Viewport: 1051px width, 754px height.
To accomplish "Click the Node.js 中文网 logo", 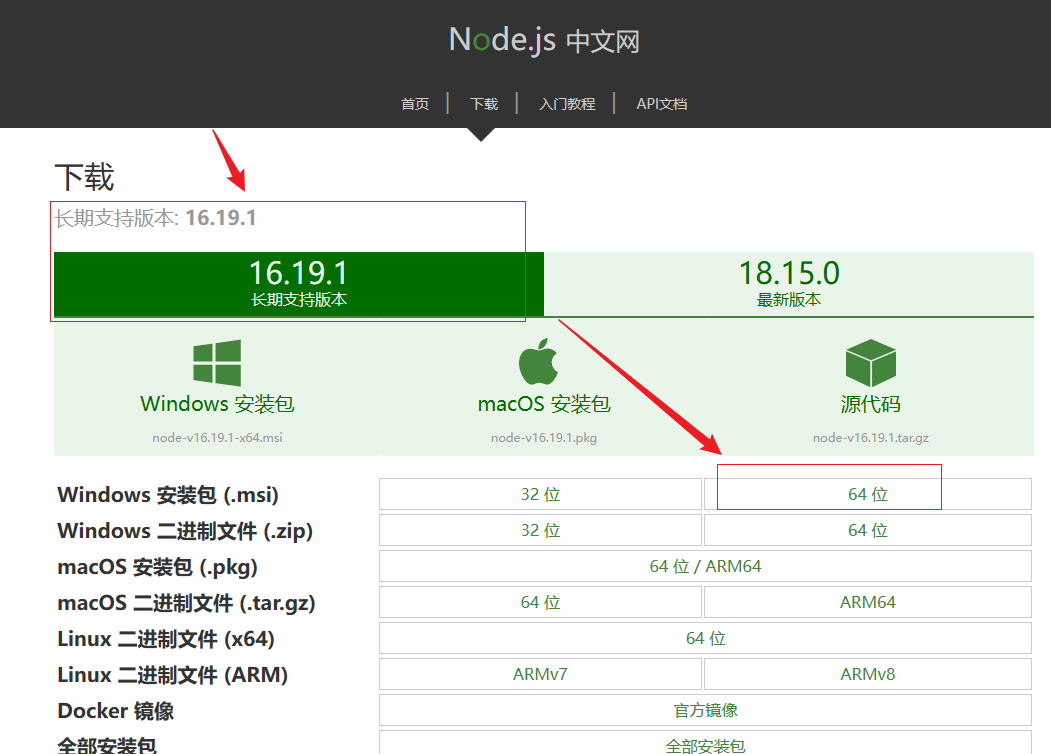I will (x=543, y=40).
